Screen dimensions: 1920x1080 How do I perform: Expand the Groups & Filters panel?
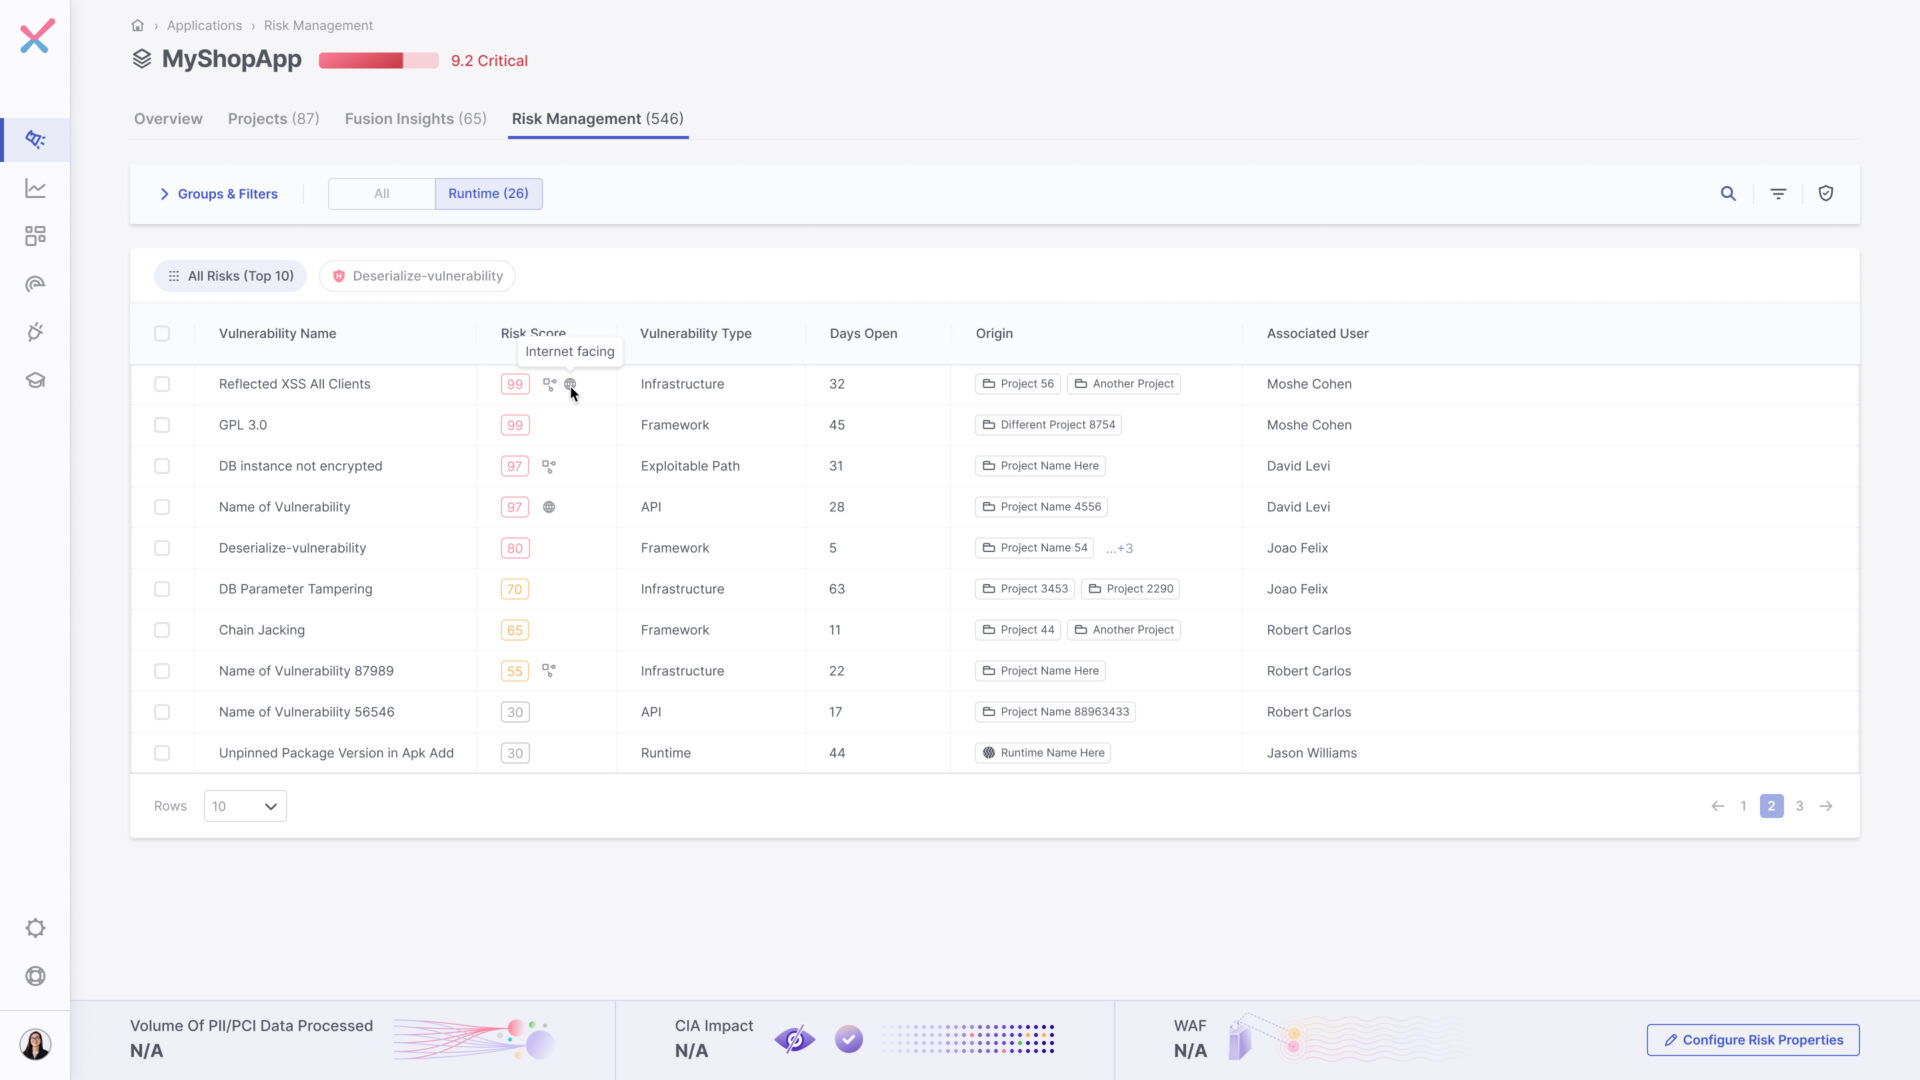coord(219,193)
